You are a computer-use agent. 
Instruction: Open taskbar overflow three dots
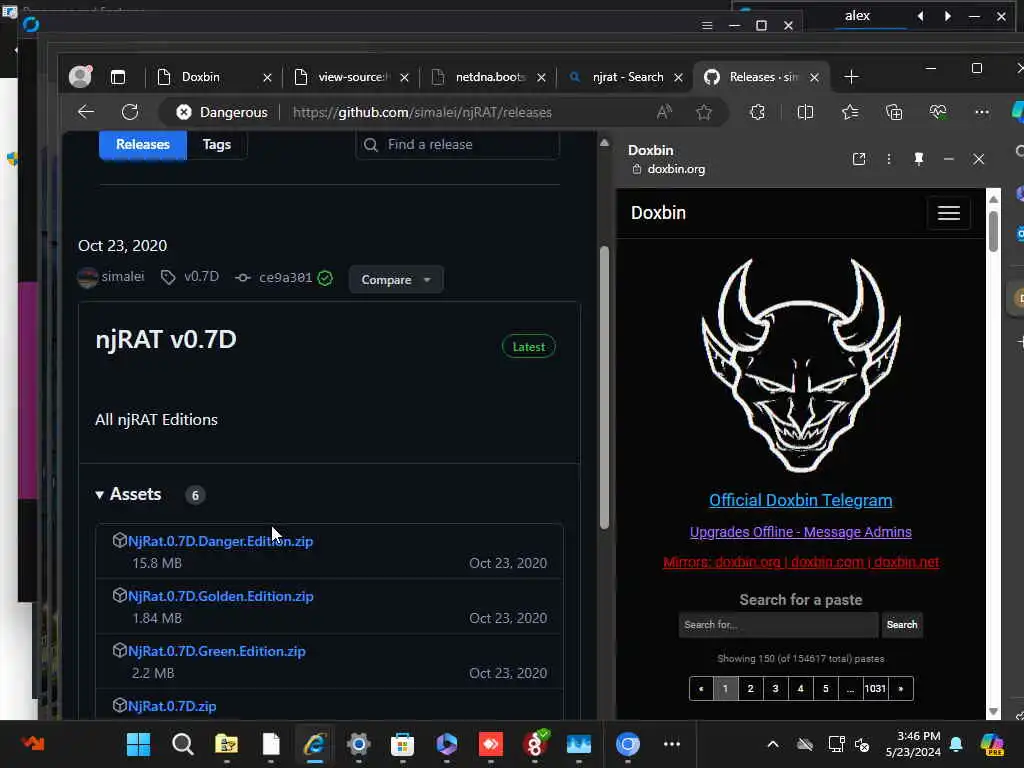672,744
